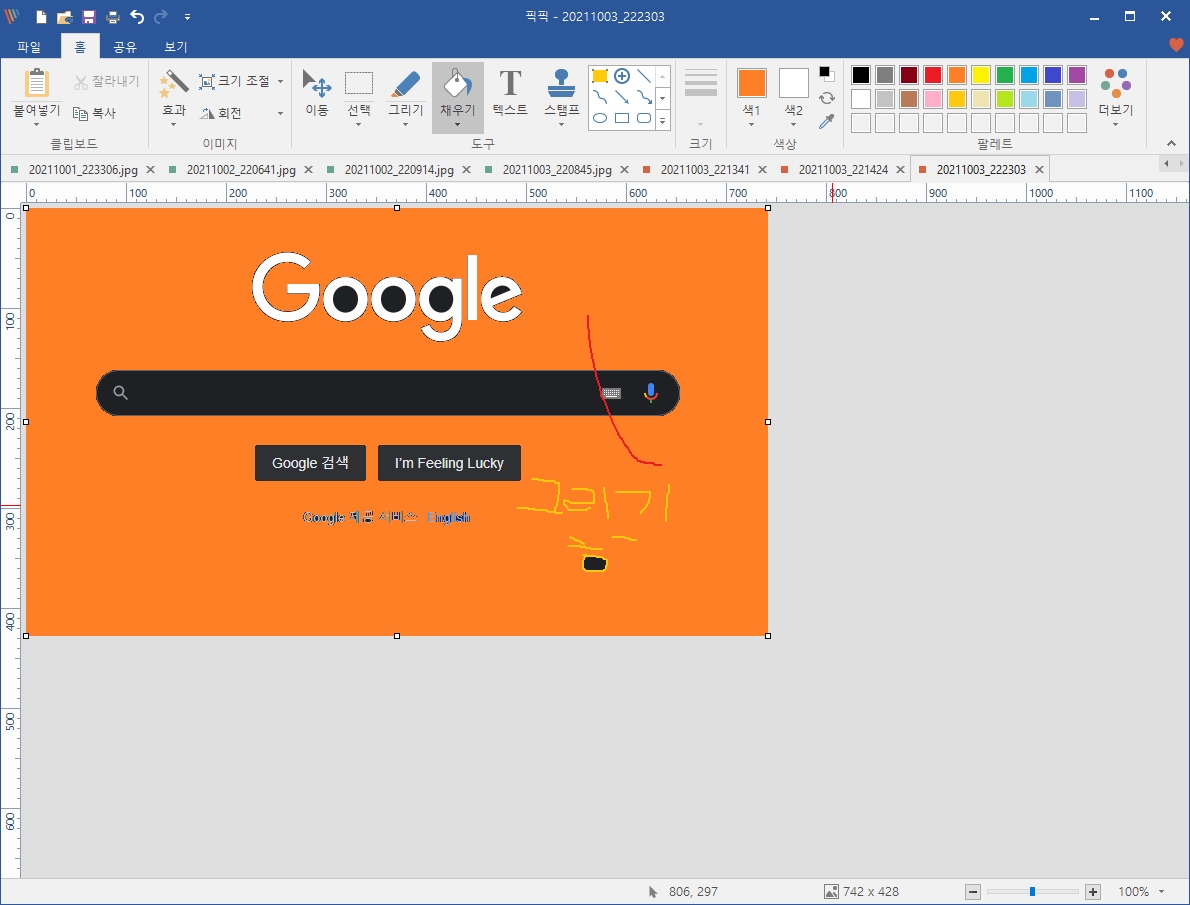Screen dimensions: 1190x905
Task: Click the 복사 (Copy) button
Action: coord(95,113)
